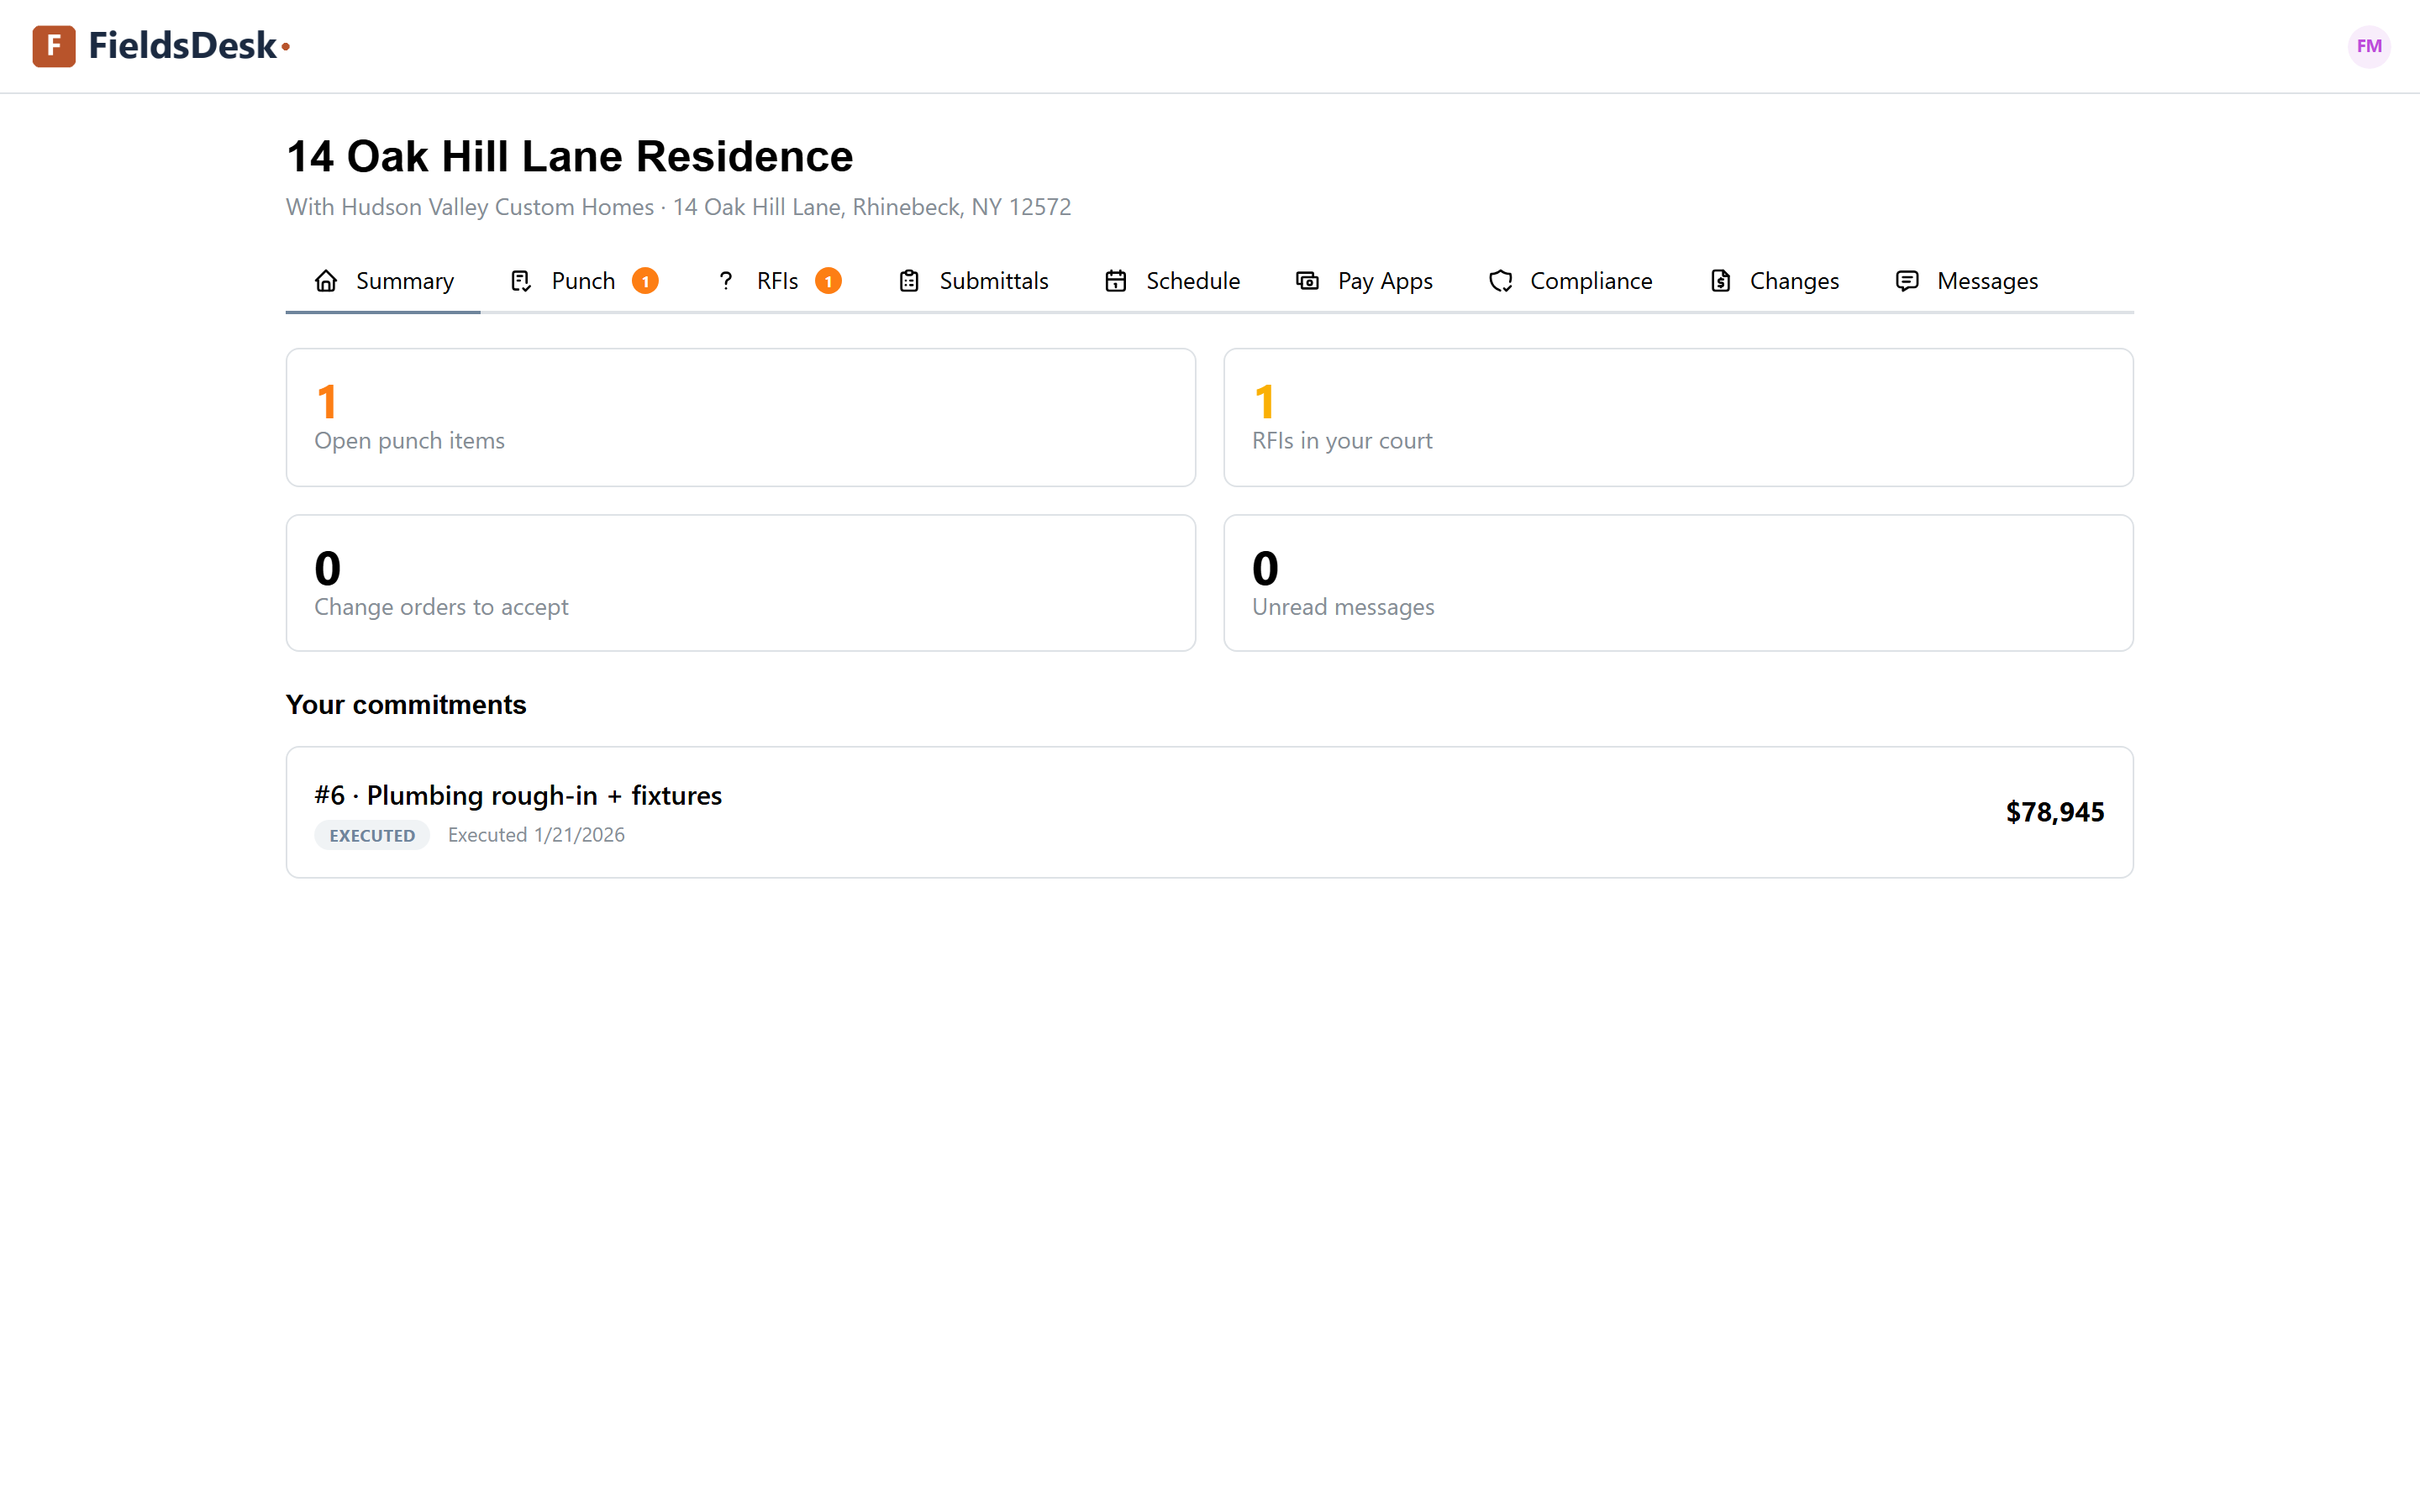Click the EXECUTED status badge

click(372, 835)
